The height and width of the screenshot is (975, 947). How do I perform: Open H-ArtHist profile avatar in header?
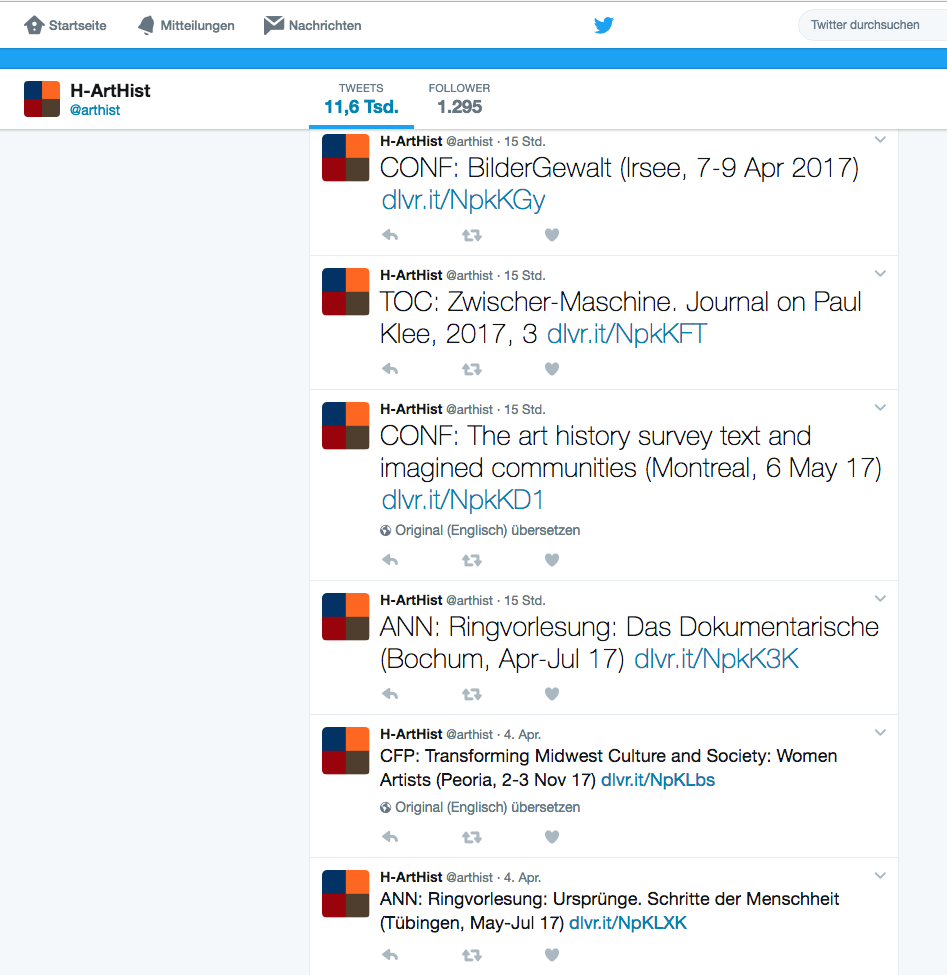click(42, 99)
